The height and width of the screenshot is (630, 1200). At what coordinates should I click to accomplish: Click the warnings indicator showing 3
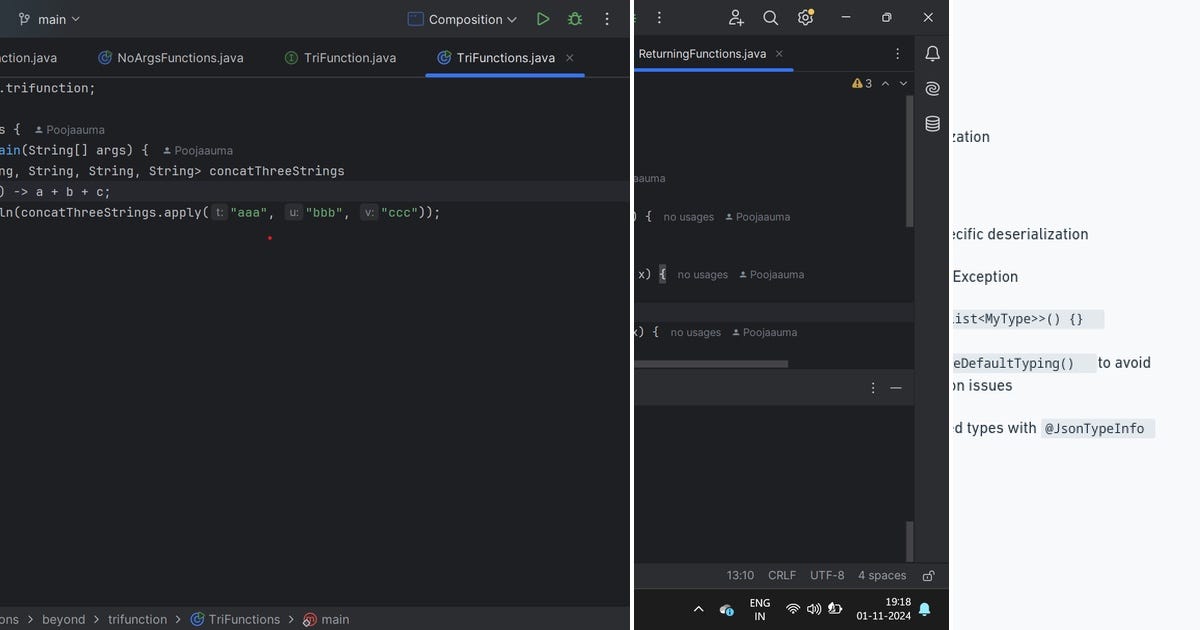tap(862, 84)
